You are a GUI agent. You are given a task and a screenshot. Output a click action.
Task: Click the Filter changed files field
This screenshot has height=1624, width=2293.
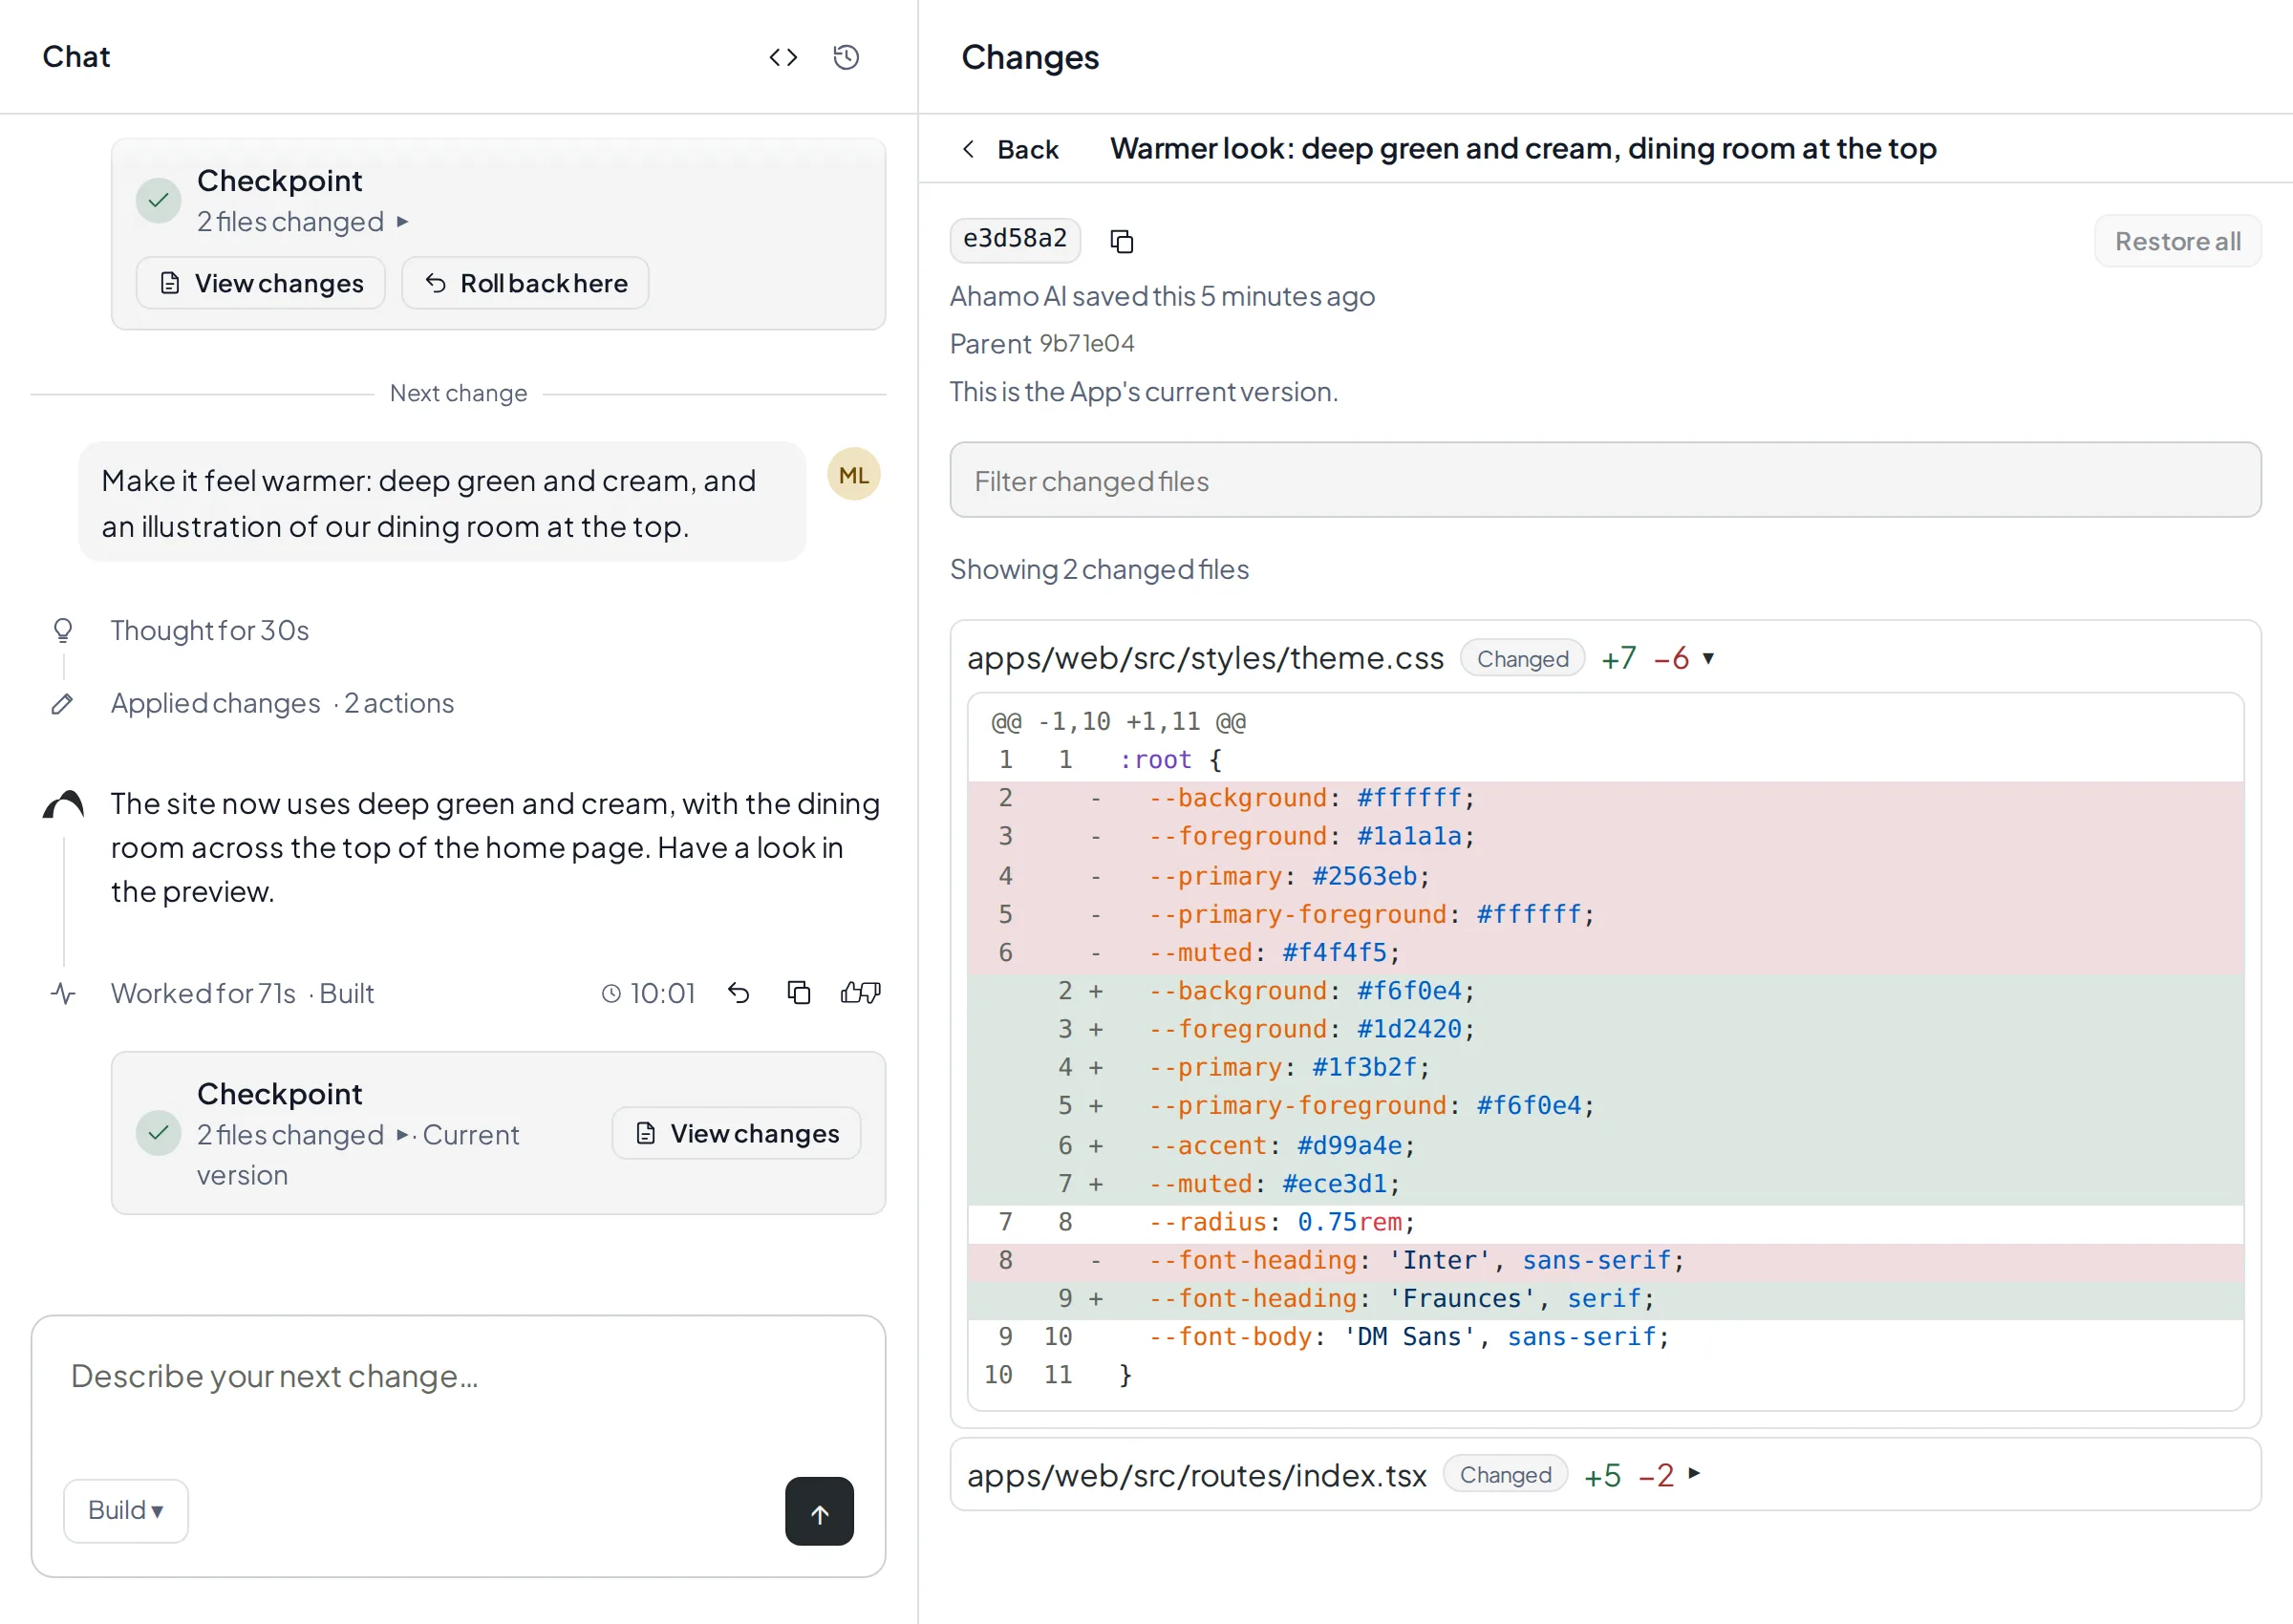[x=1605, y=481]
